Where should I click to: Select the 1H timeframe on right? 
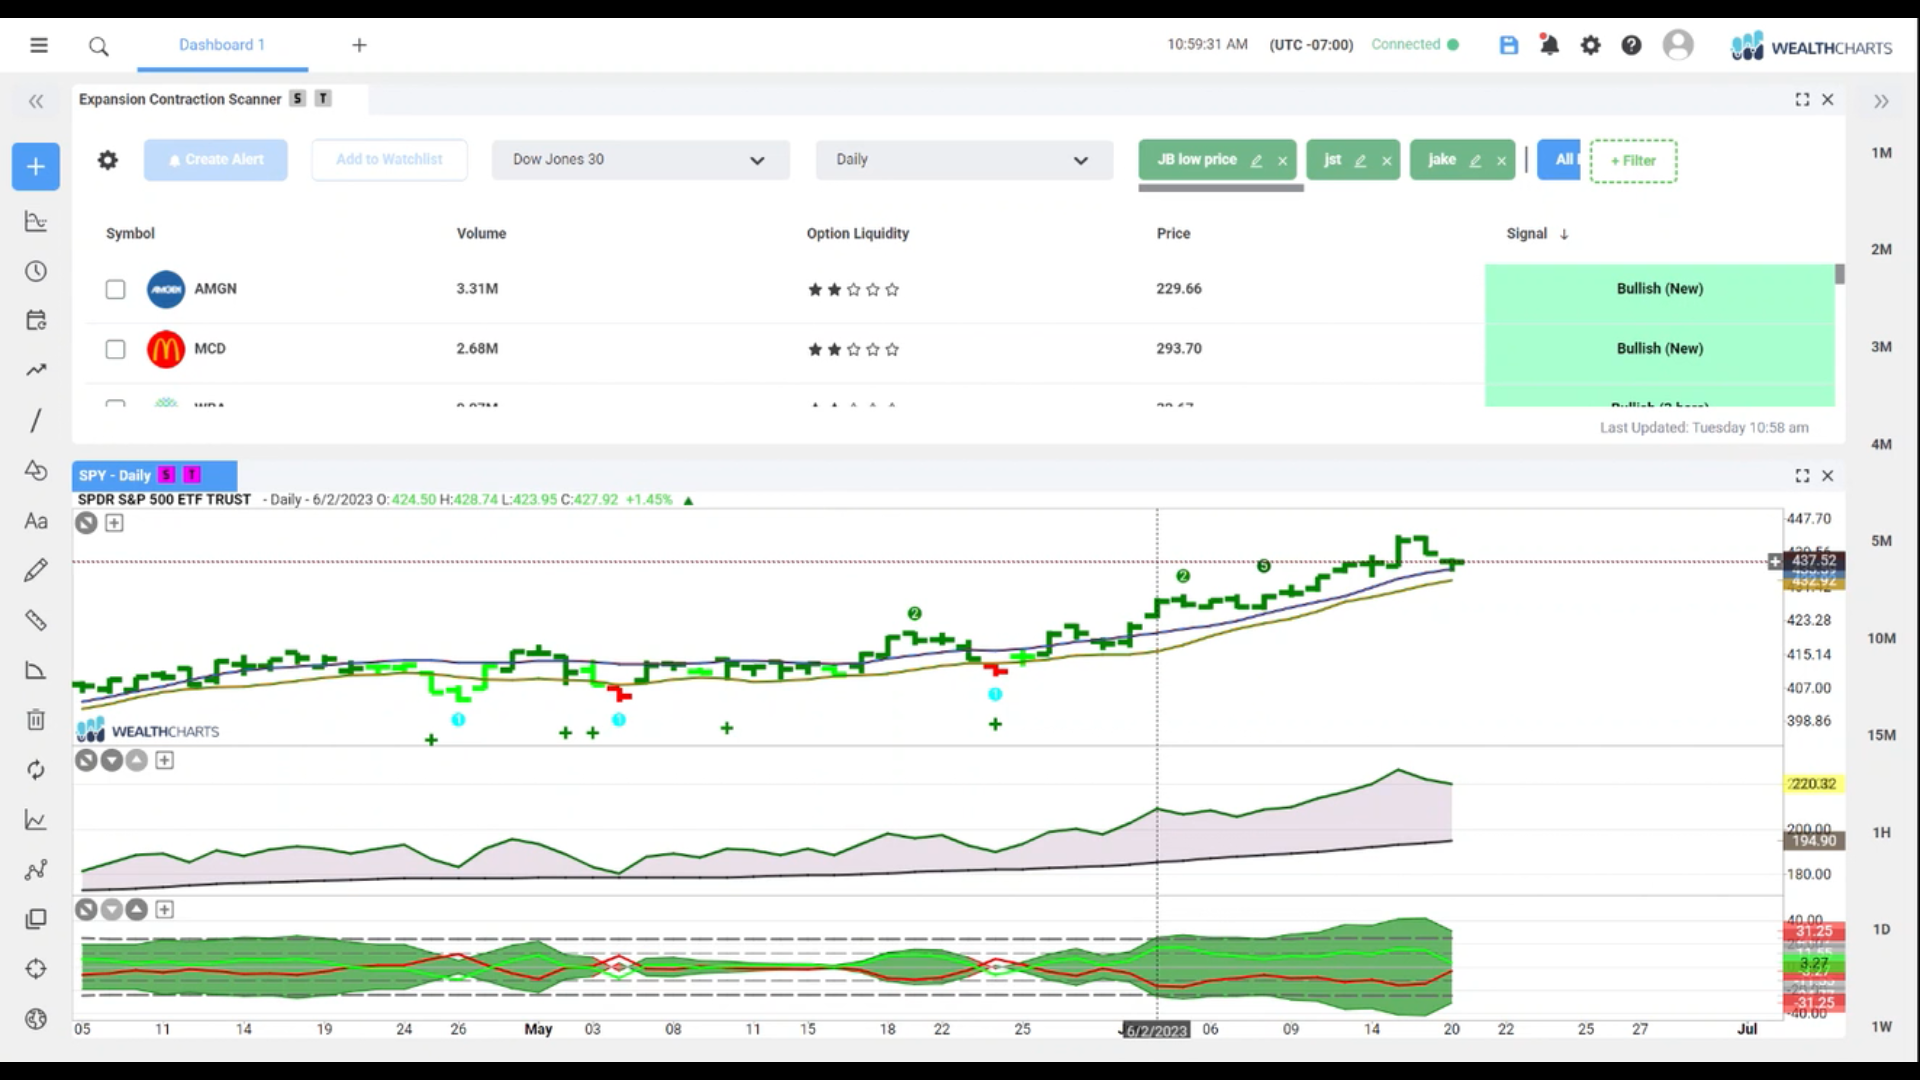pyautogui.click(x=1882, y=833)
